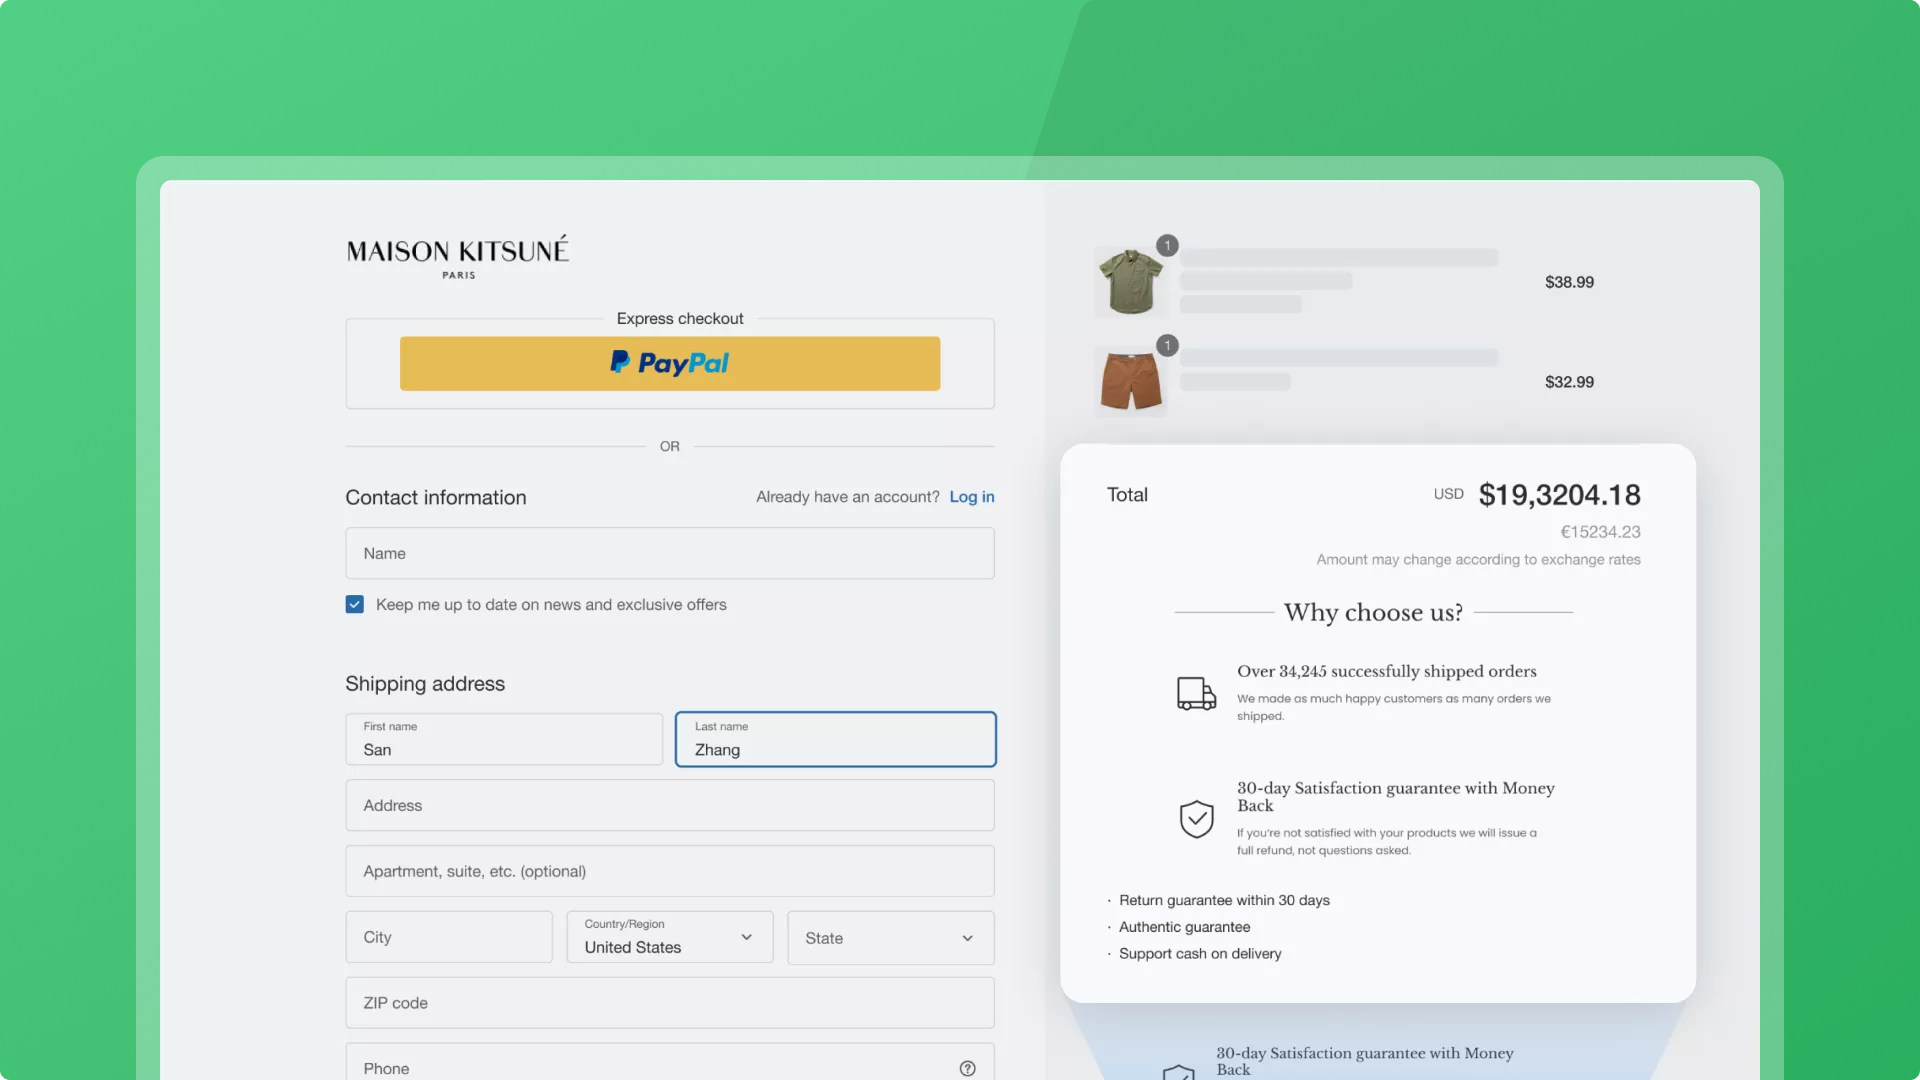This screenshot has height=1080, width=1920.
Task: Click the brown shorts product thumbnail
Action: coord(1130,382)
